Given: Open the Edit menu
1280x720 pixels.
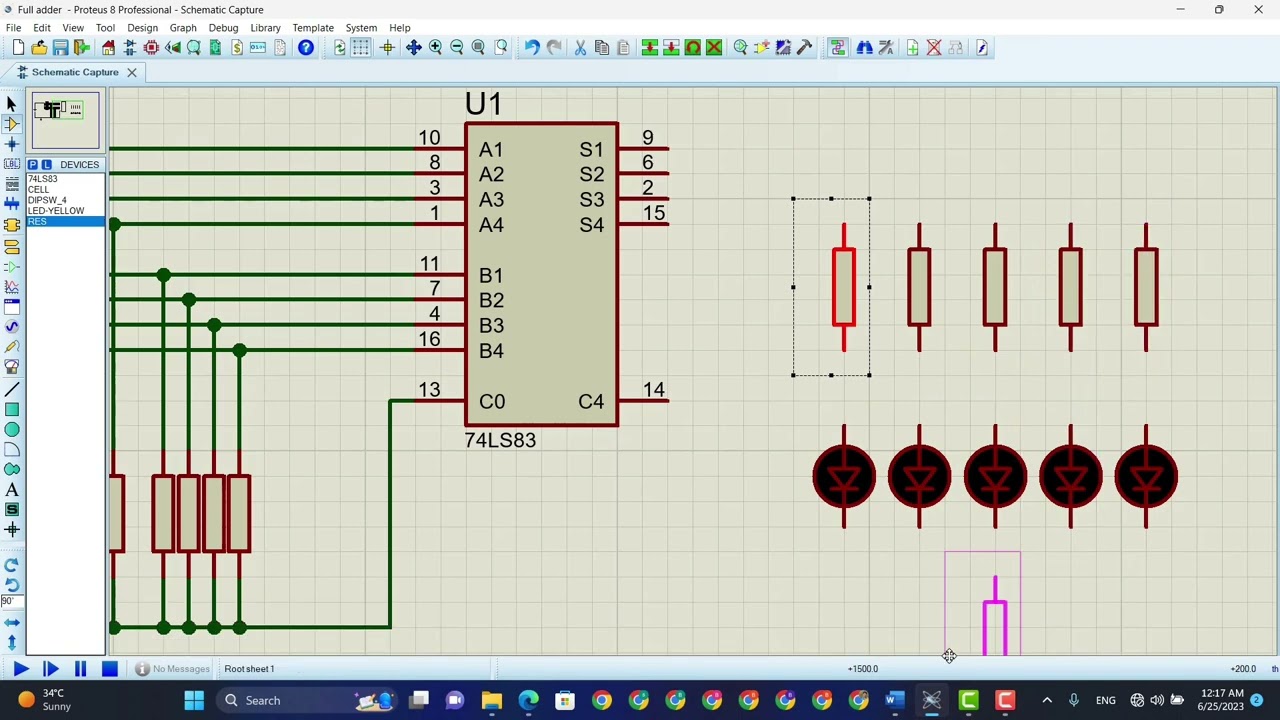Looking at the screenshot, I should click(x=42, y=28).
